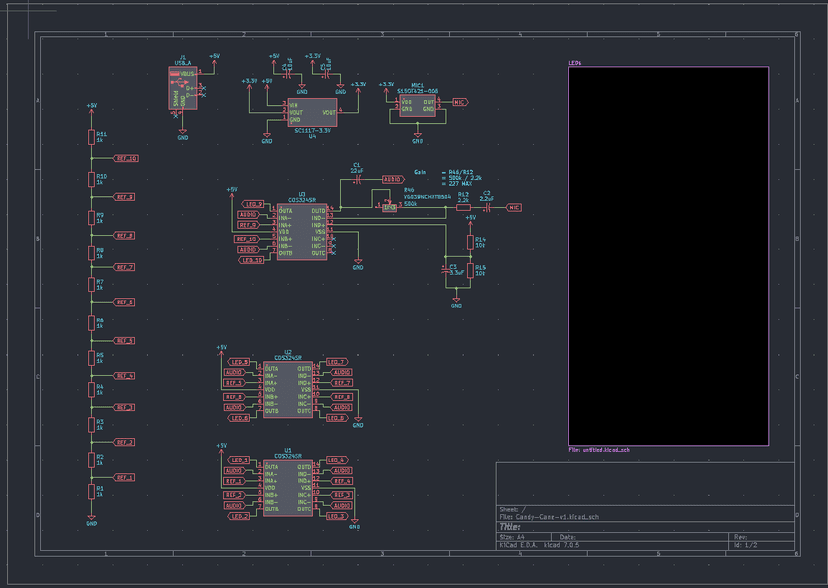The height and width of the screenshot is (588, 828).
Task: Select the MIC1 microphone component
Action: pyautogui.click(x=417, y=105)
